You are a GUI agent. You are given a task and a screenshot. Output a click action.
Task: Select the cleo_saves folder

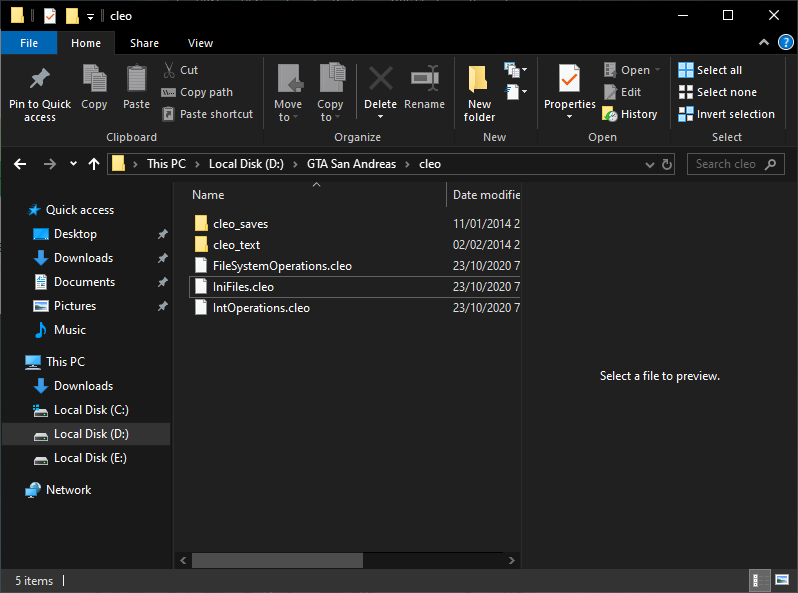240,224
